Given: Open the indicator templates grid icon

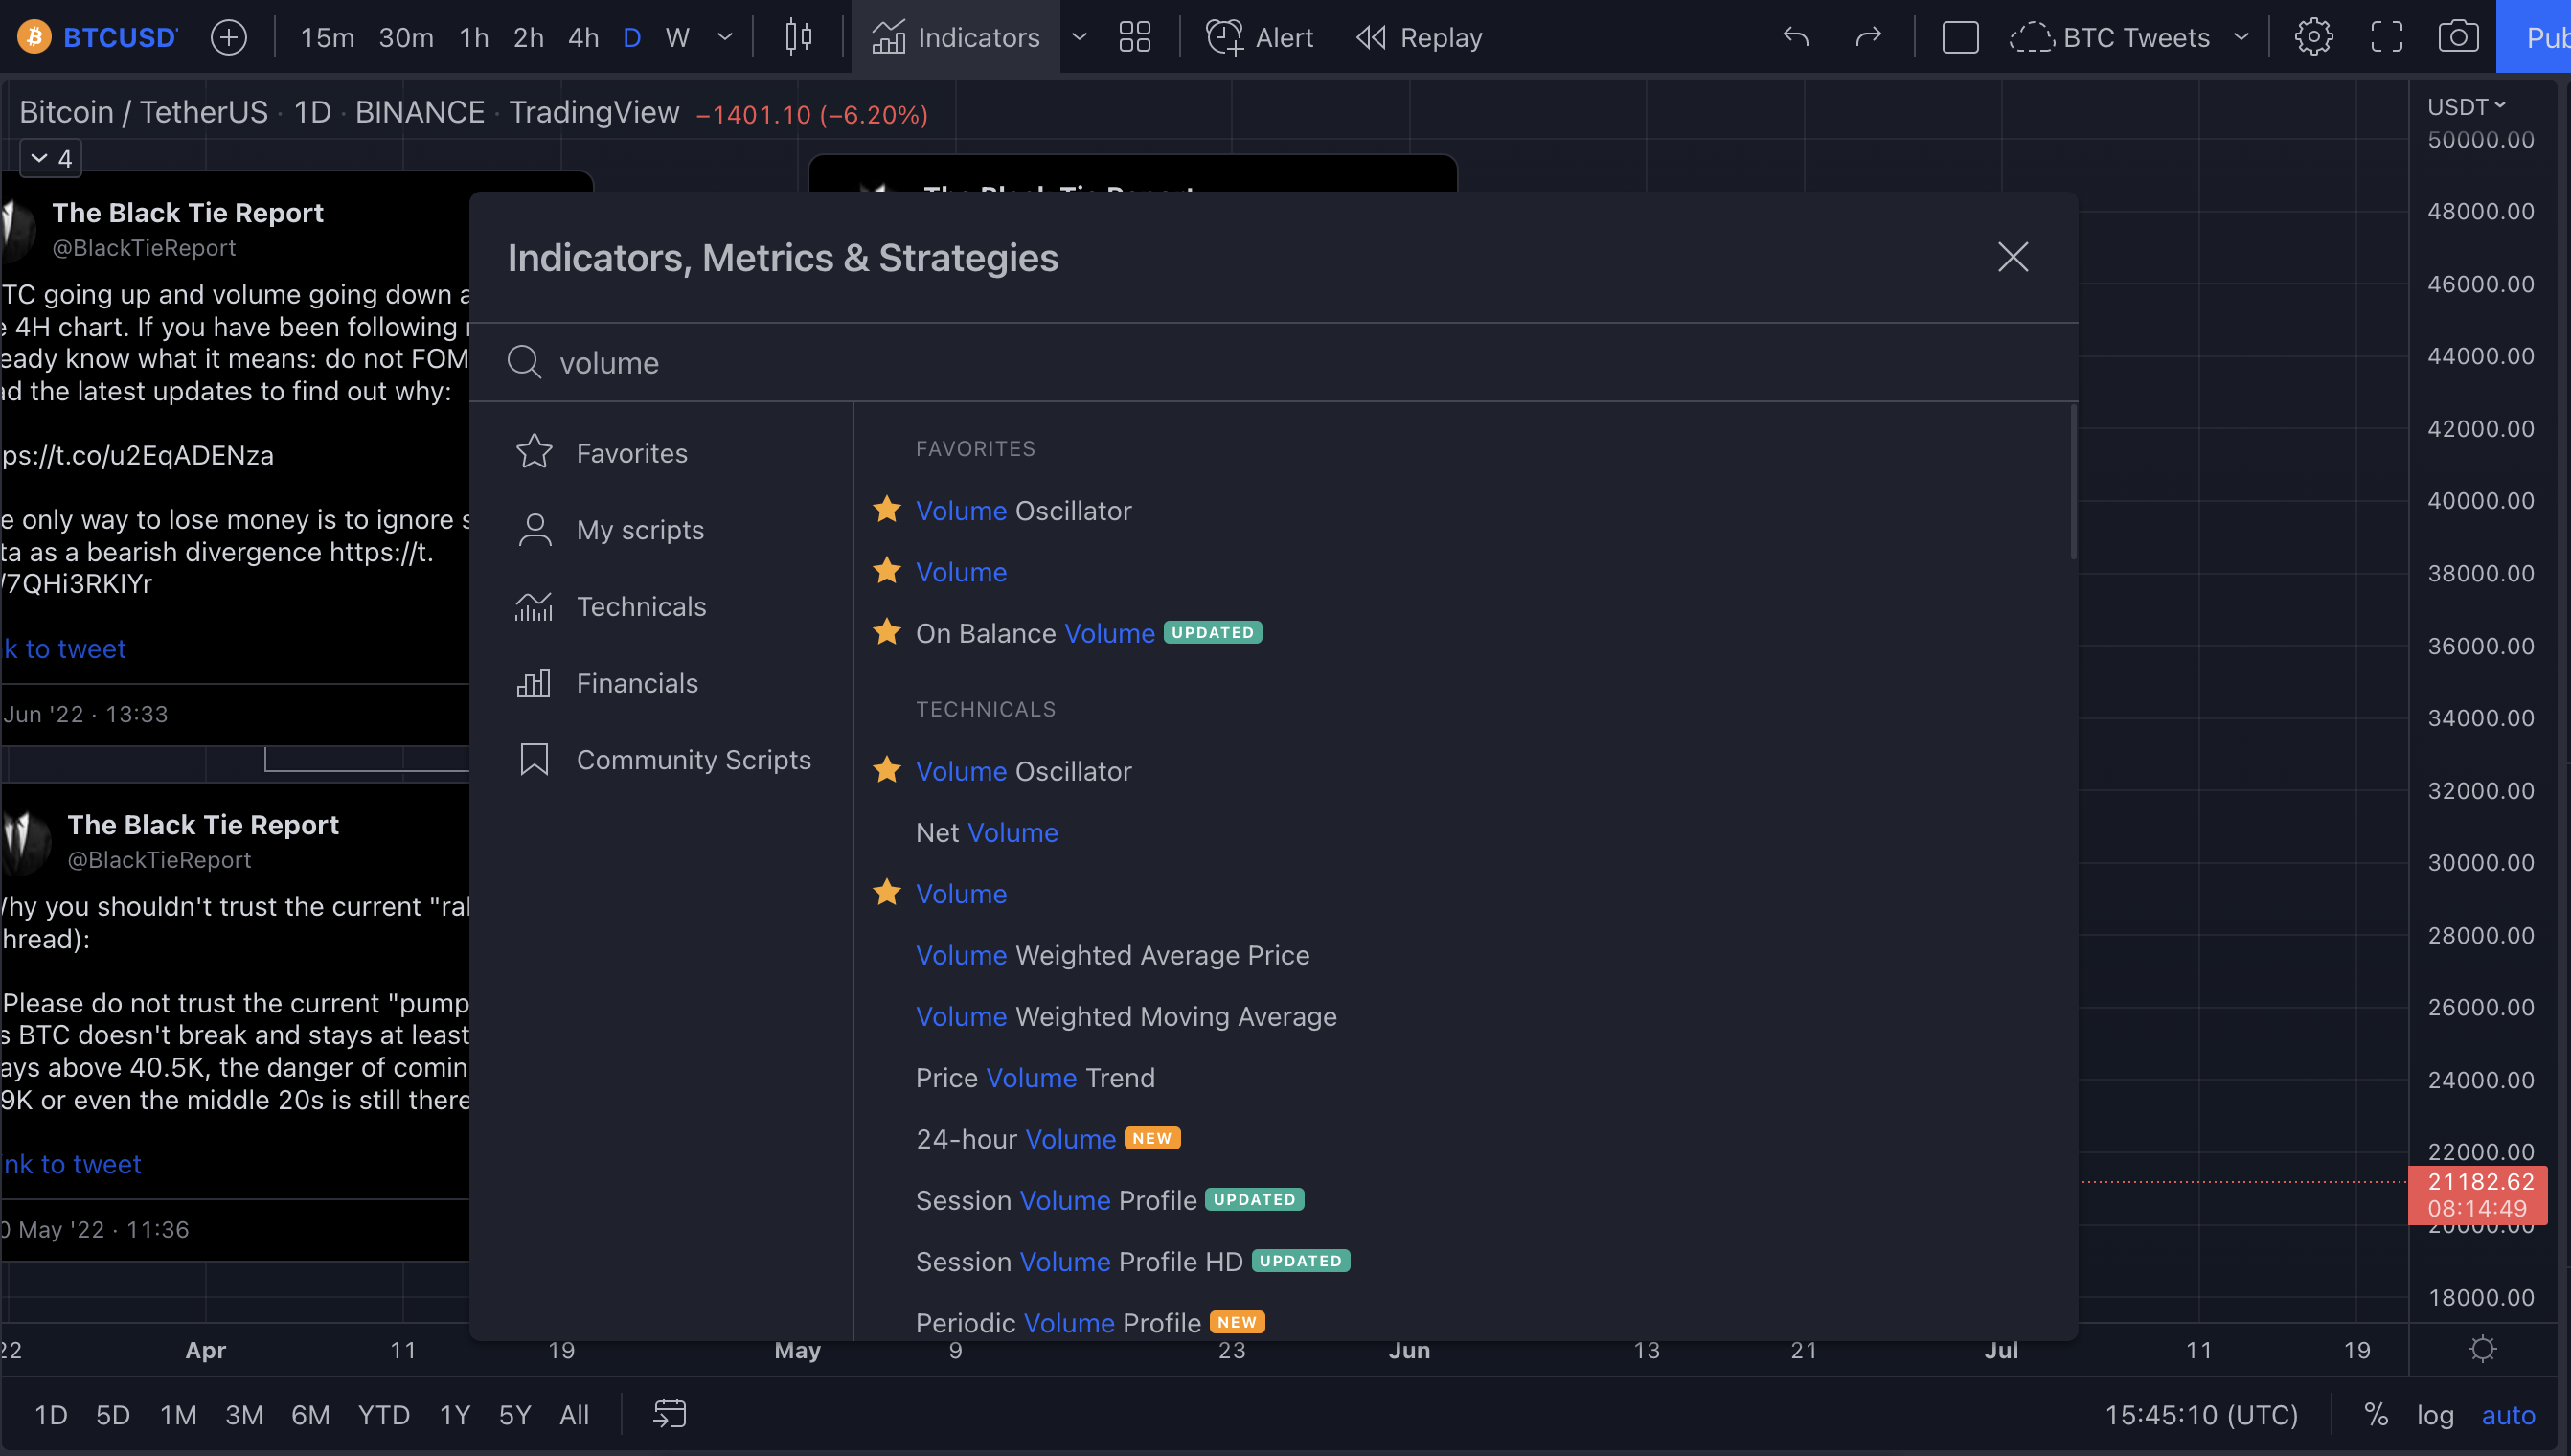Looking at the screenshot, I should (1134, 37).
